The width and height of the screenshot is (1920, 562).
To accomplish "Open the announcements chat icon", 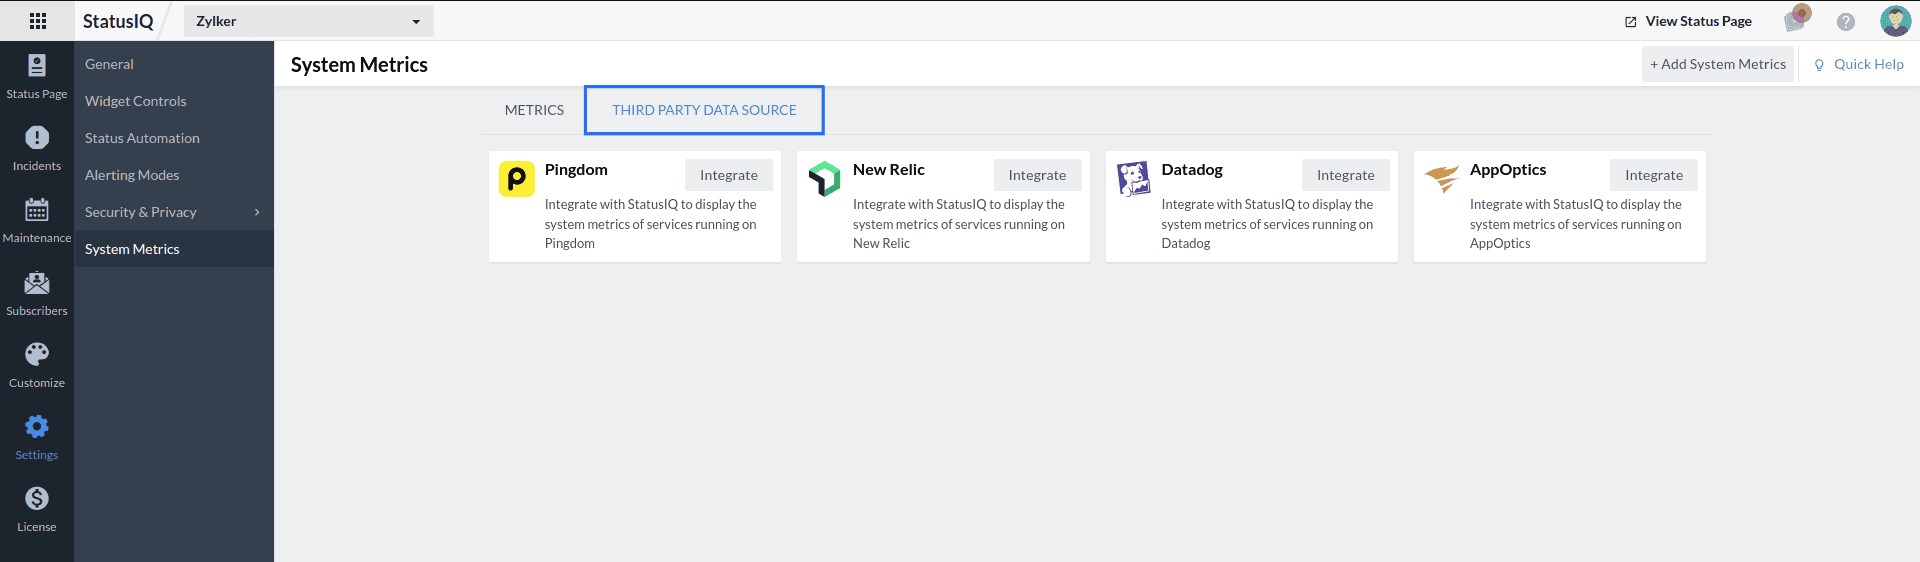I will tap(1797, 20).
